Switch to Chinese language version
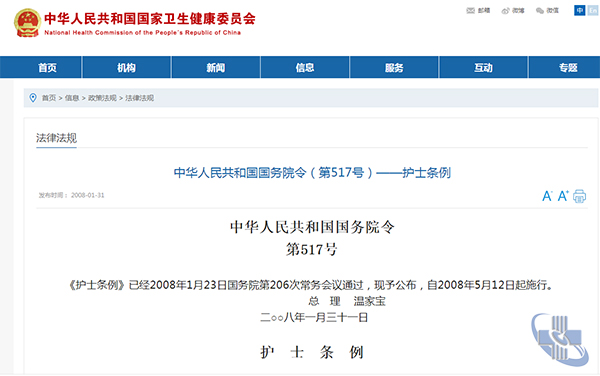The height and width of the screenshot is (376, 600). pyautogui.click(x=579, y=10)
